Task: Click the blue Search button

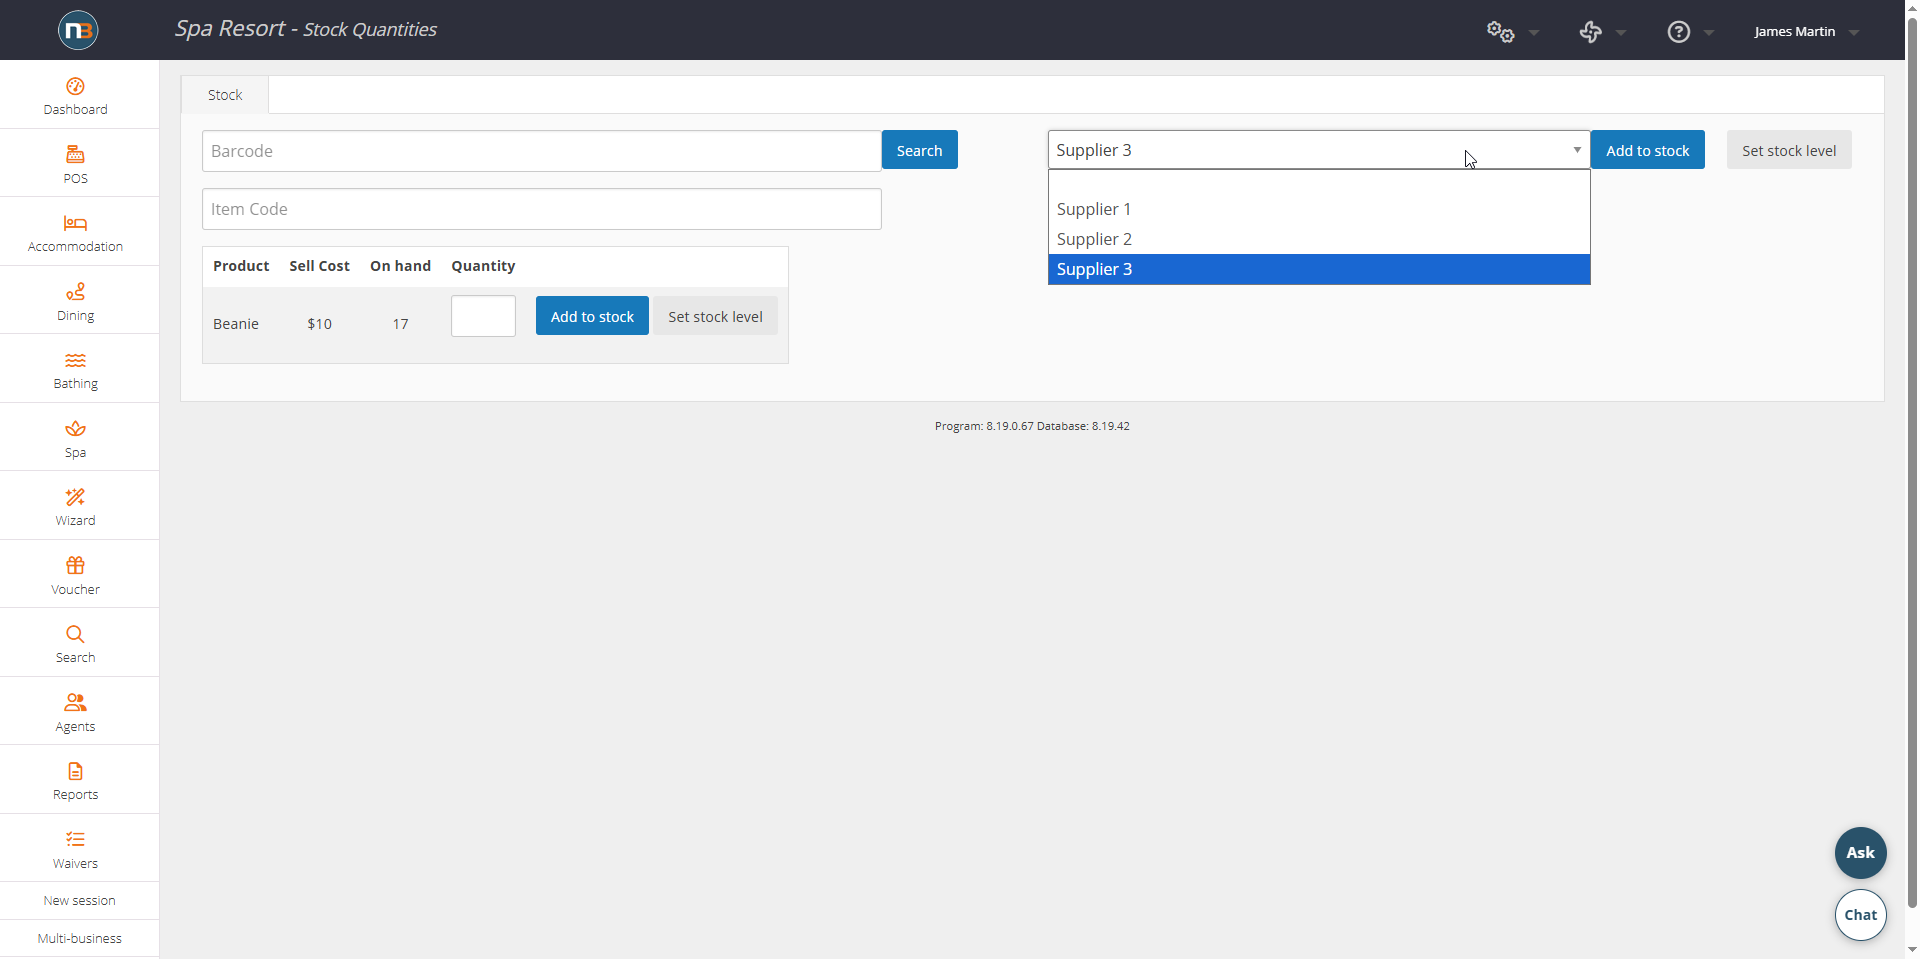Action: click(x=919, y=150)
